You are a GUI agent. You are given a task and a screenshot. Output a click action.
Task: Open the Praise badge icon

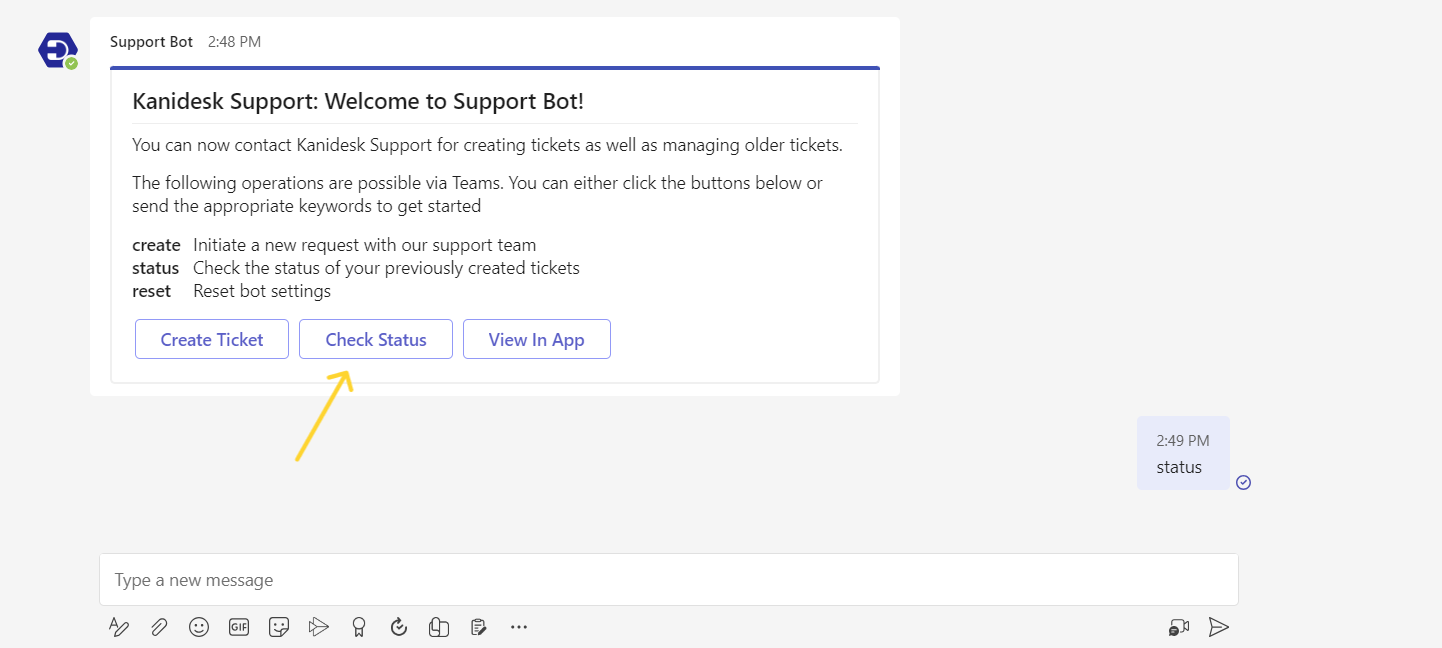358,627
